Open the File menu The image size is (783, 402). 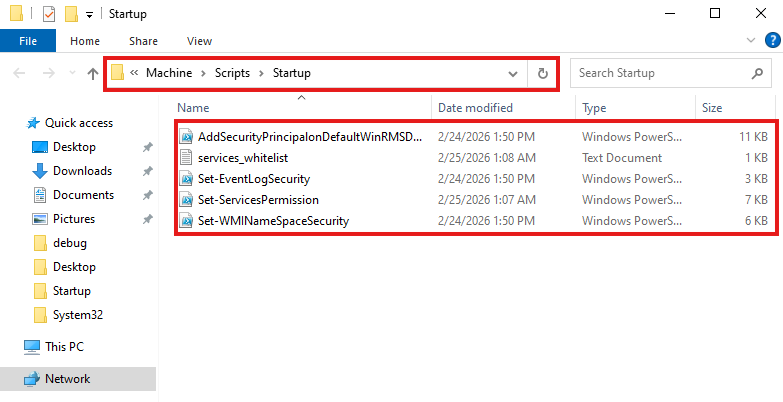coord(28,41)
